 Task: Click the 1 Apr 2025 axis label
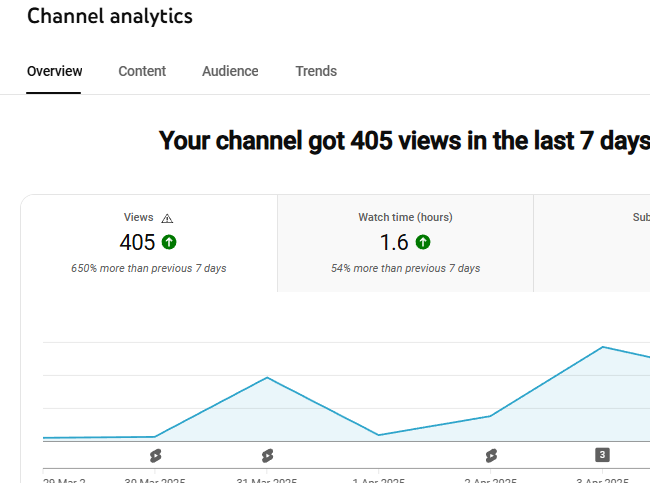coord(378,481)
